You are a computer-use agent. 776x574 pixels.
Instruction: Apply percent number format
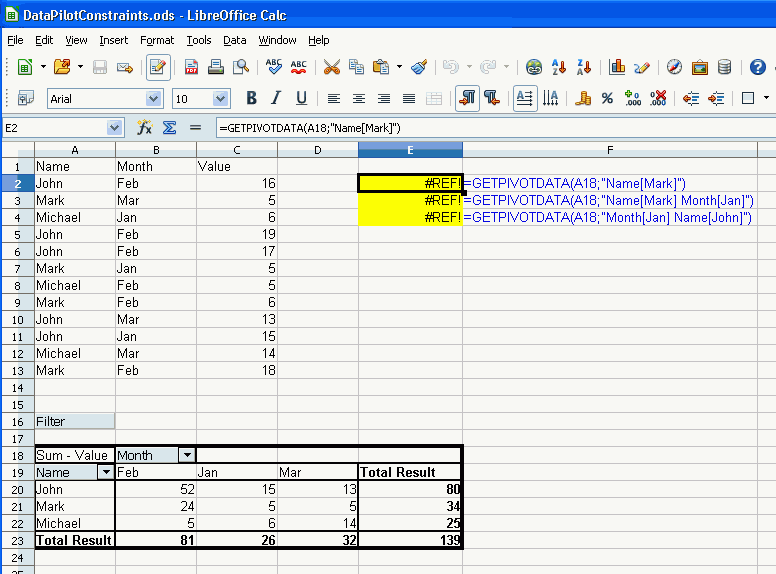click(606, 98)
